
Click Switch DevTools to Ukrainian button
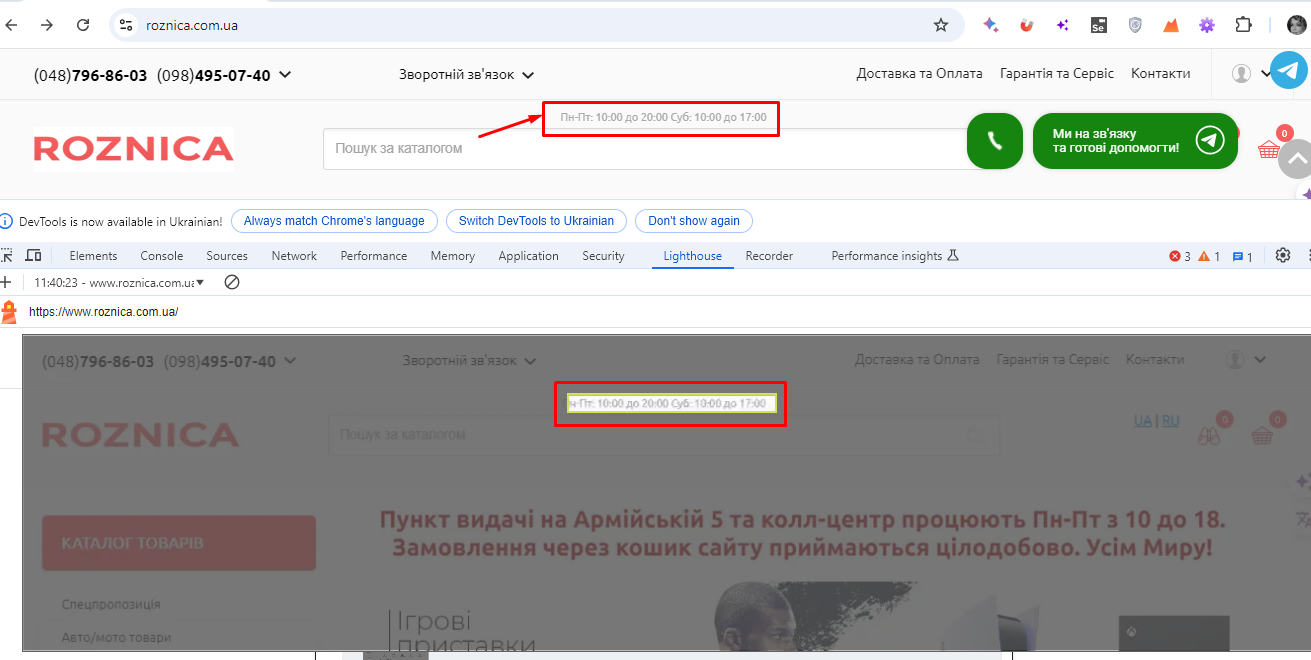click(536, 221)
